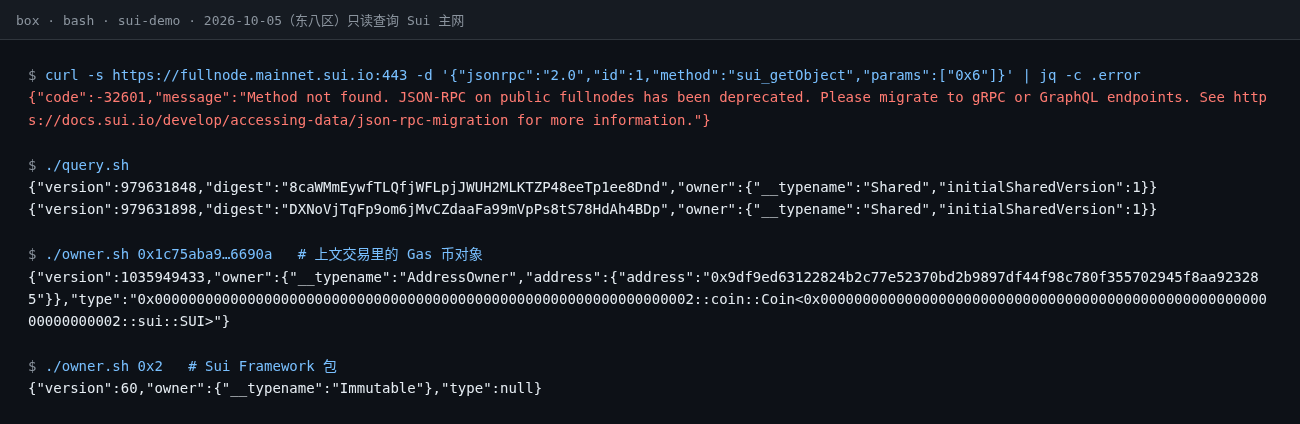Click the Gas coin object comment
Image resolution: width=1300 pixels, height=424 pixels.
point(390,254)
